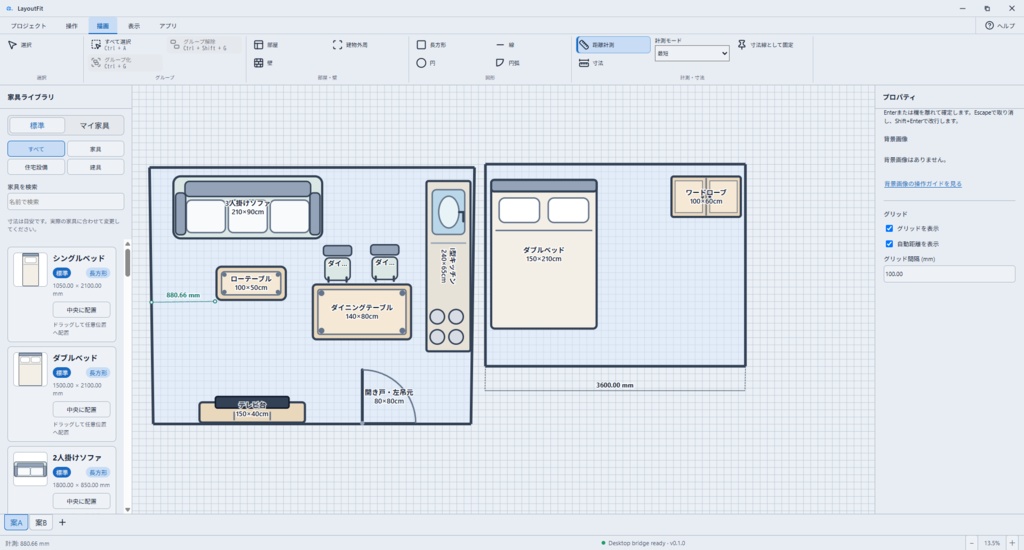Open the 計測モード dropdown
This screenshot has height=550, width=1024.
692,54
